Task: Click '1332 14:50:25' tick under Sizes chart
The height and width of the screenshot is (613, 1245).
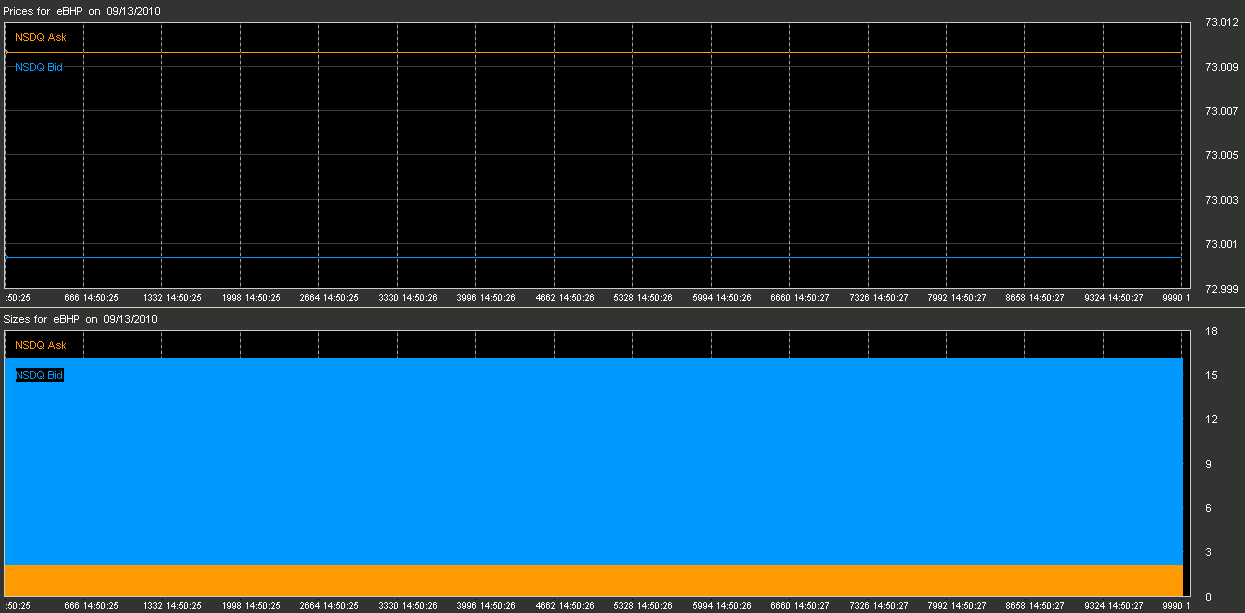Action: click(172, 606)
